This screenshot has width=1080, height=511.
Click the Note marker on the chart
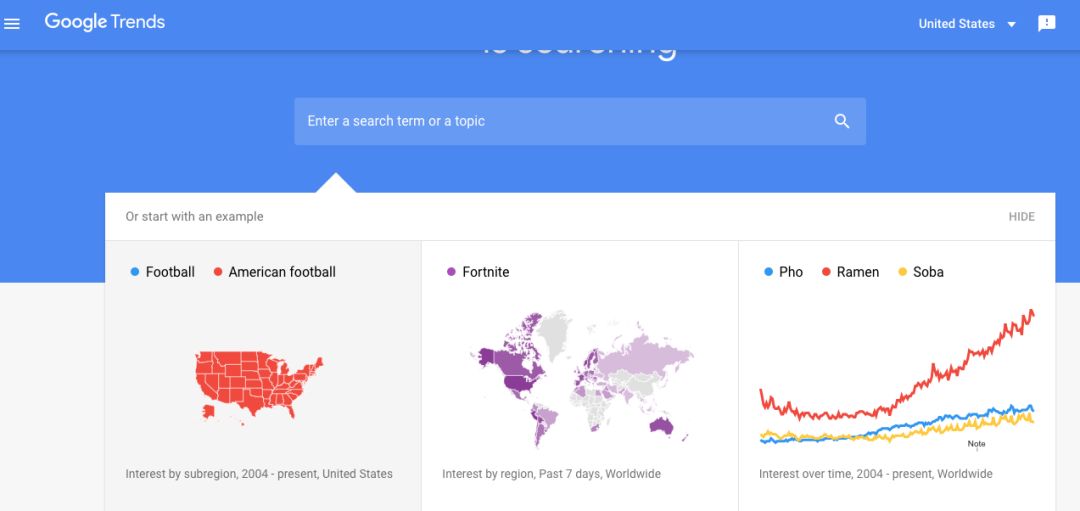click(x=976, y=444)
